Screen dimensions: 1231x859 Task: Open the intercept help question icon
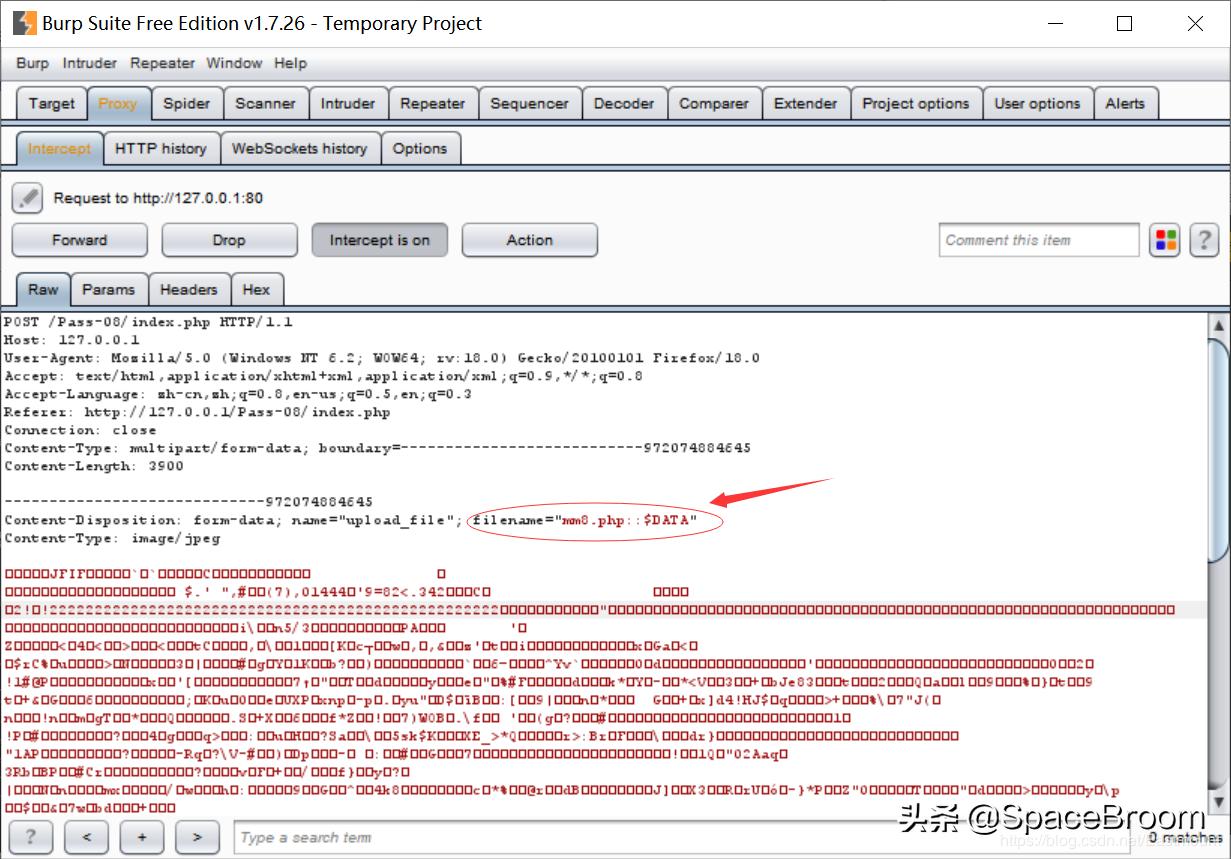pos(1205,240)
